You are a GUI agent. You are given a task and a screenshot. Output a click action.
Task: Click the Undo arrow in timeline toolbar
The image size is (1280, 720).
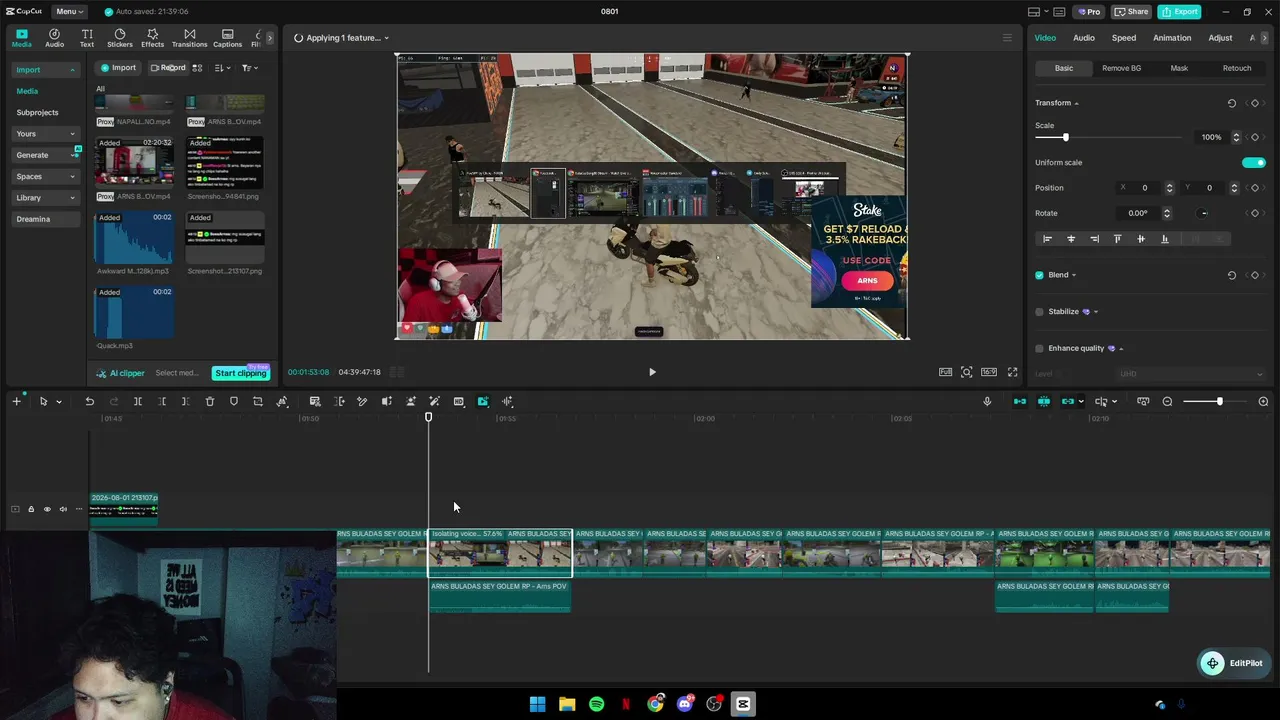click(89, 401)
